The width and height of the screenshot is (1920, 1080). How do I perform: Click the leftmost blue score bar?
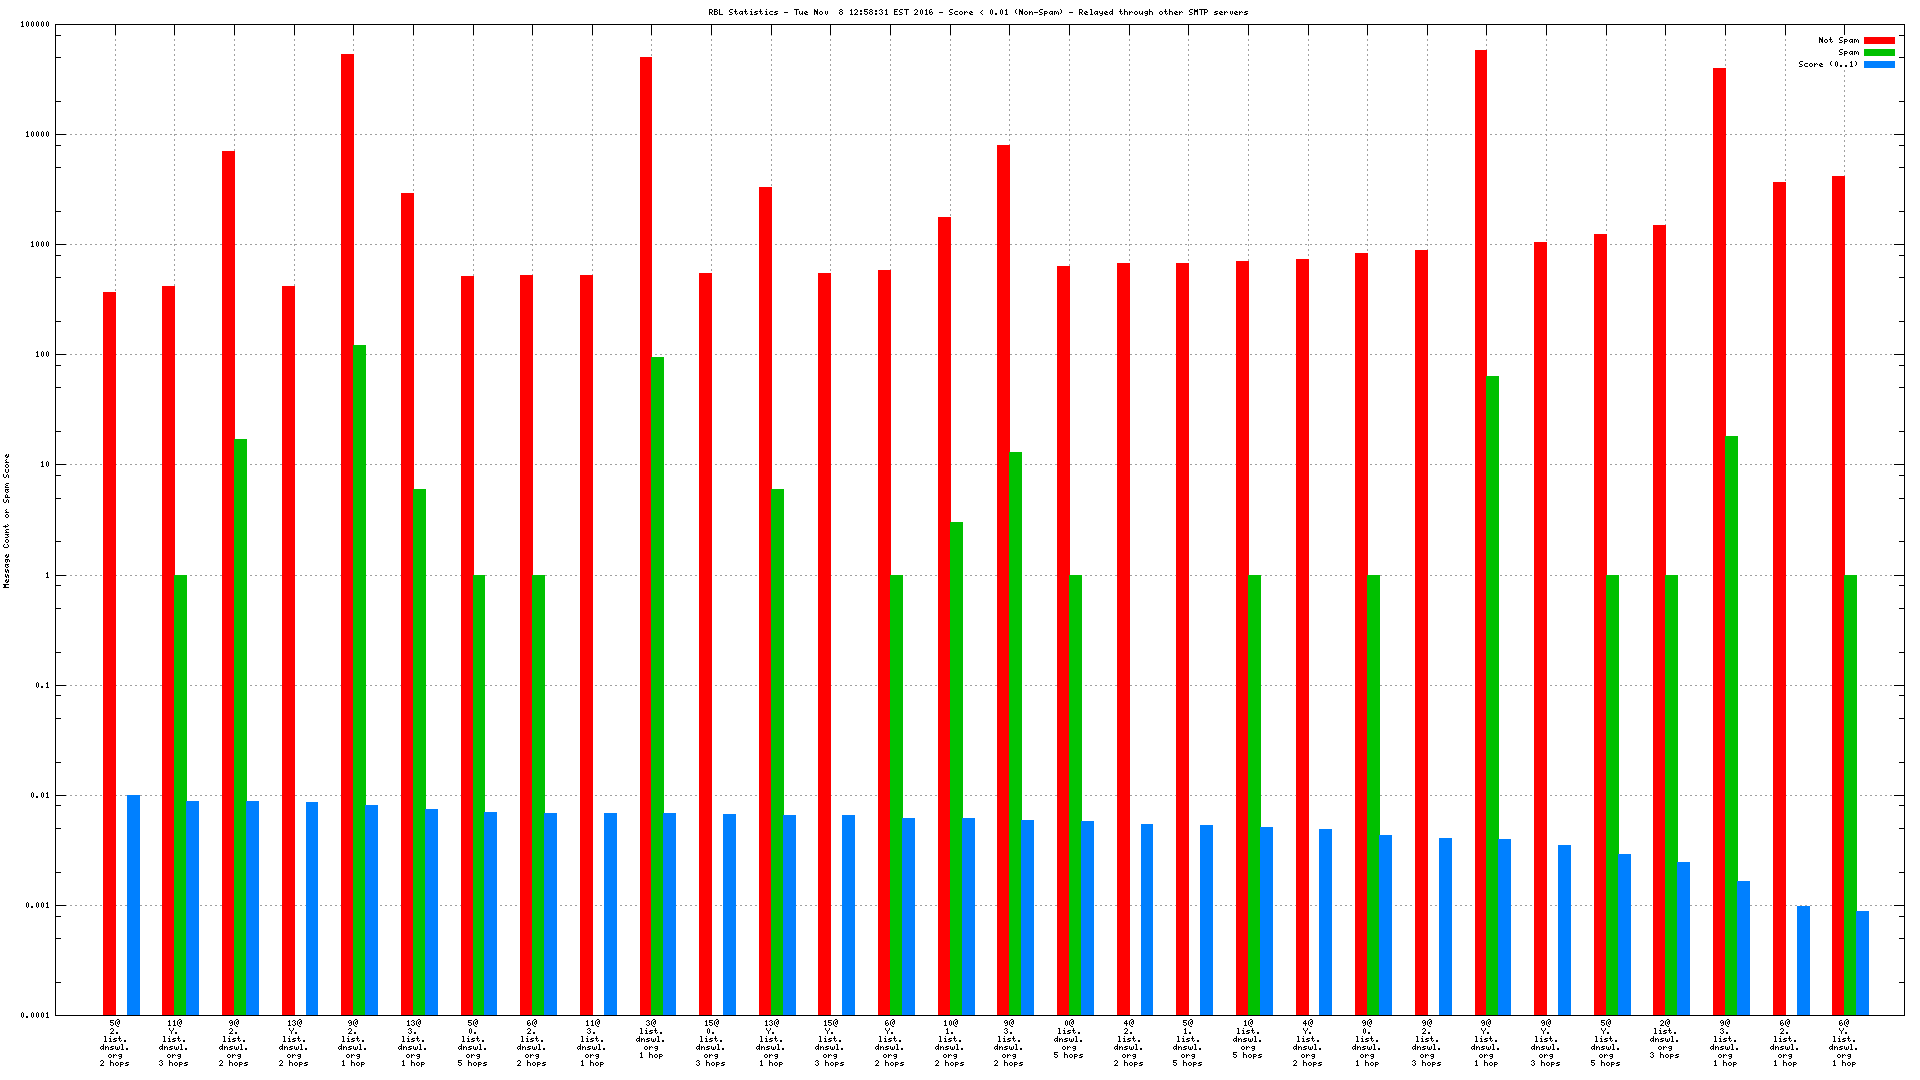133,904
